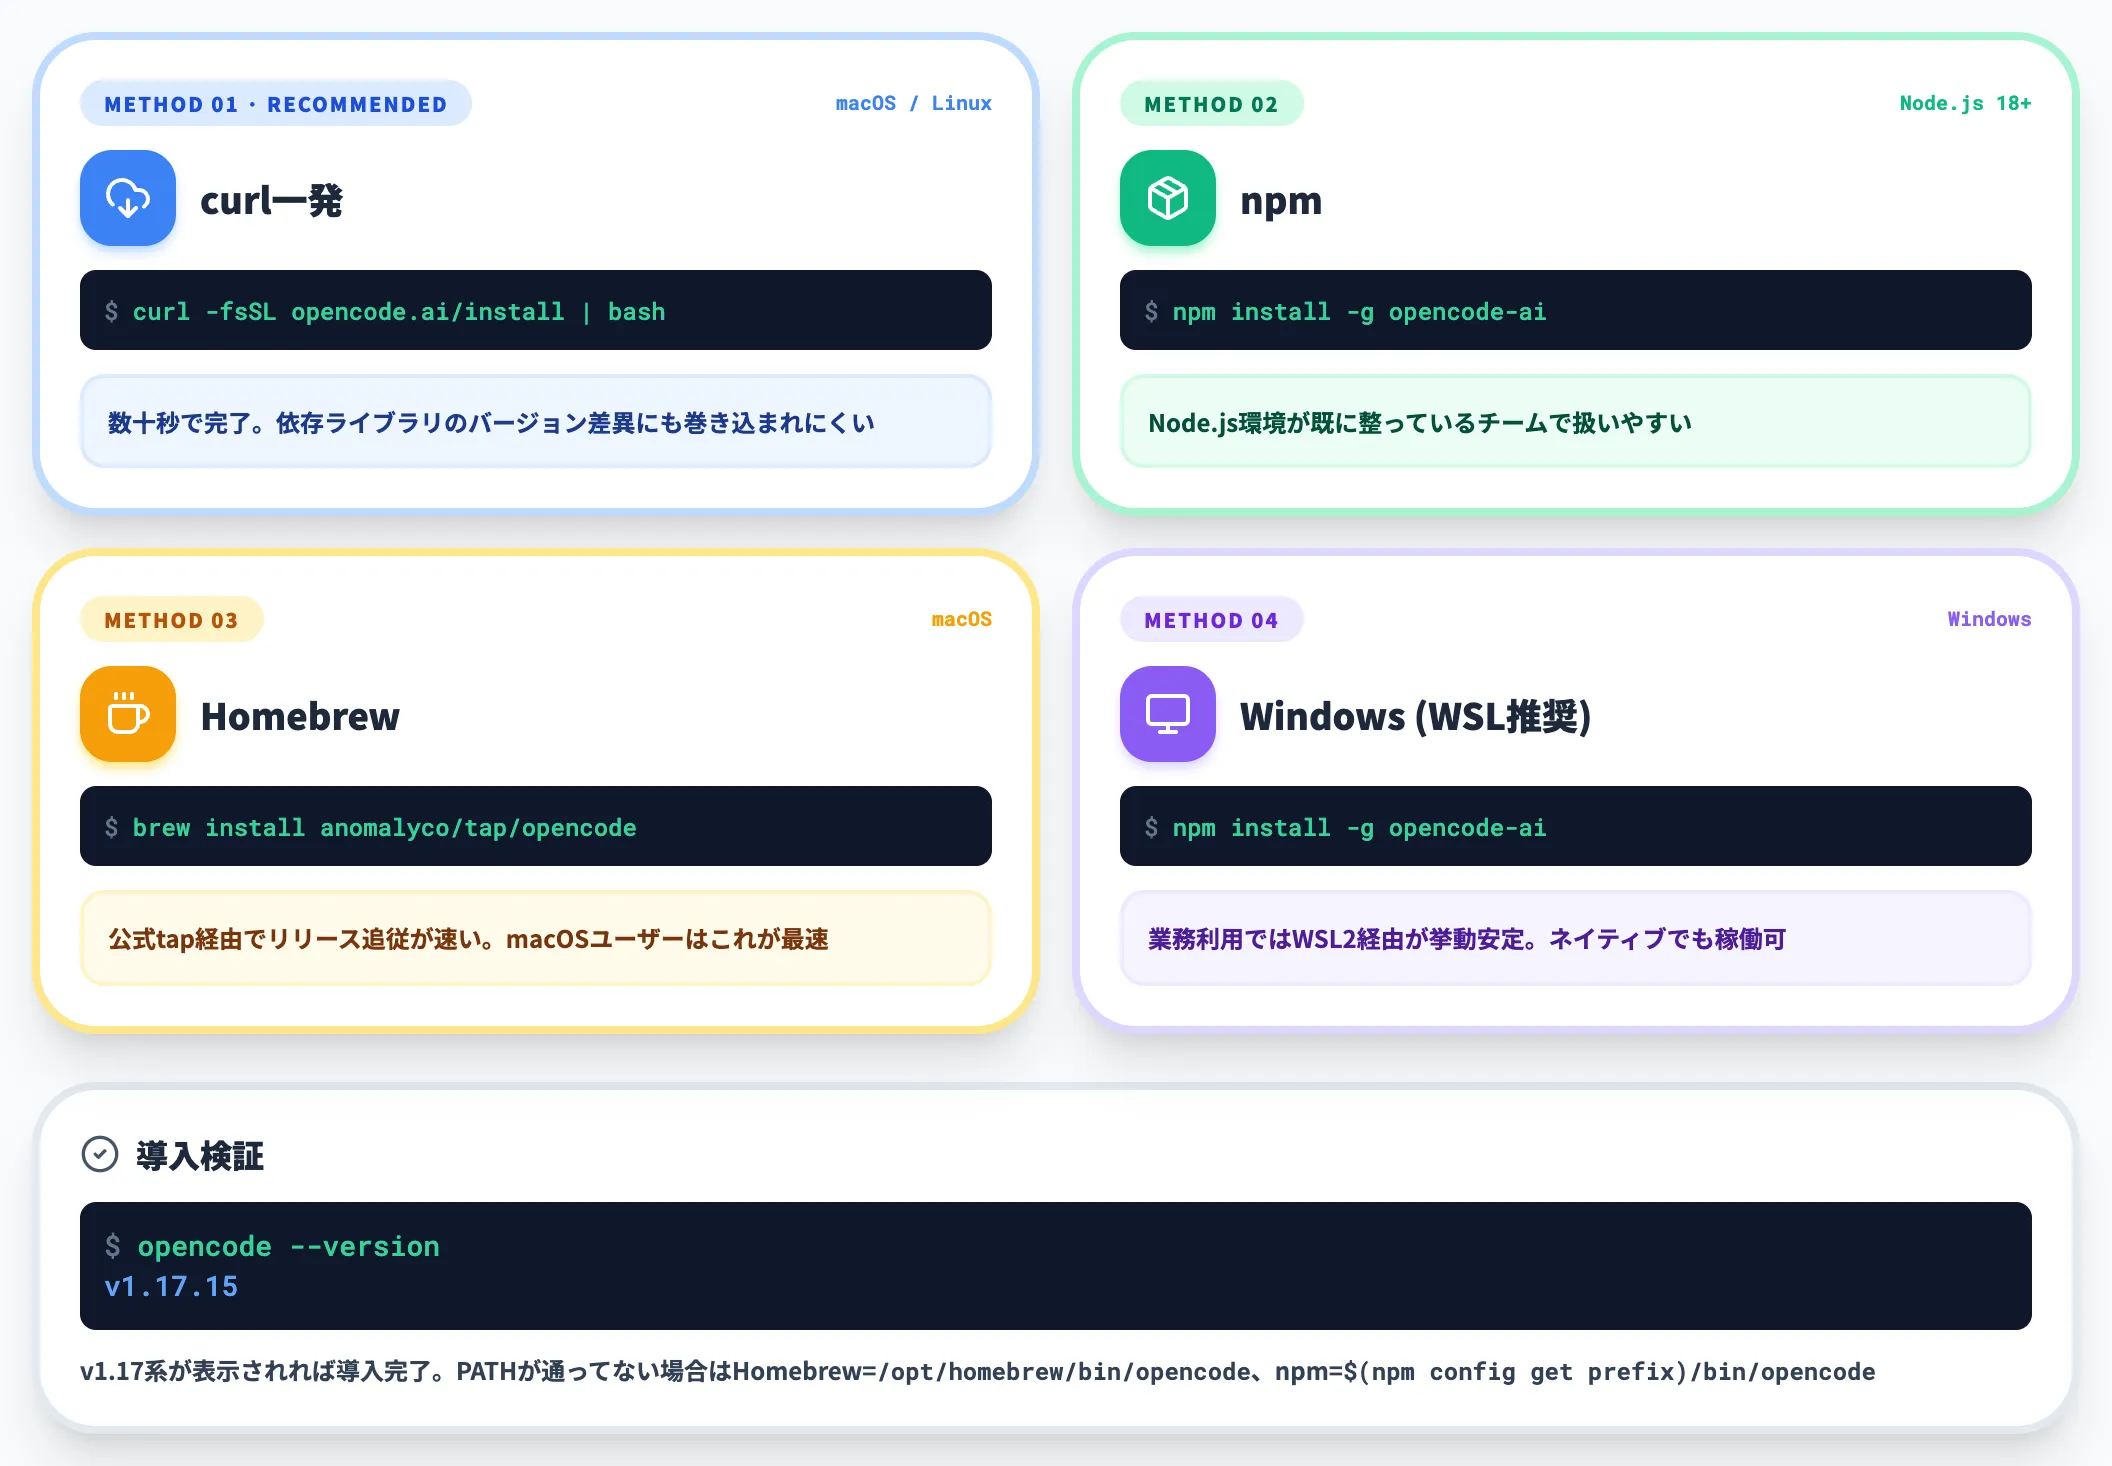The width and height of the screenshot is (2112, 1466).
Task: Select the METHOD 02 badge
Action: point(1211,103)
